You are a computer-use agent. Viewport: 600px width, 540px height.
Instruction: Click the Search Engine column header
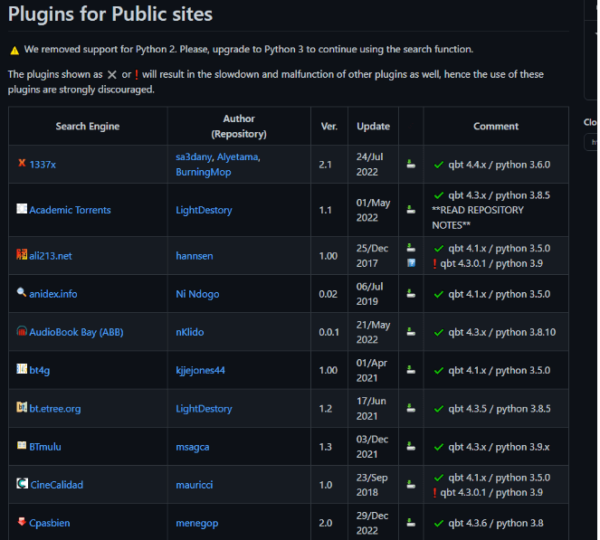click(87, 127)
